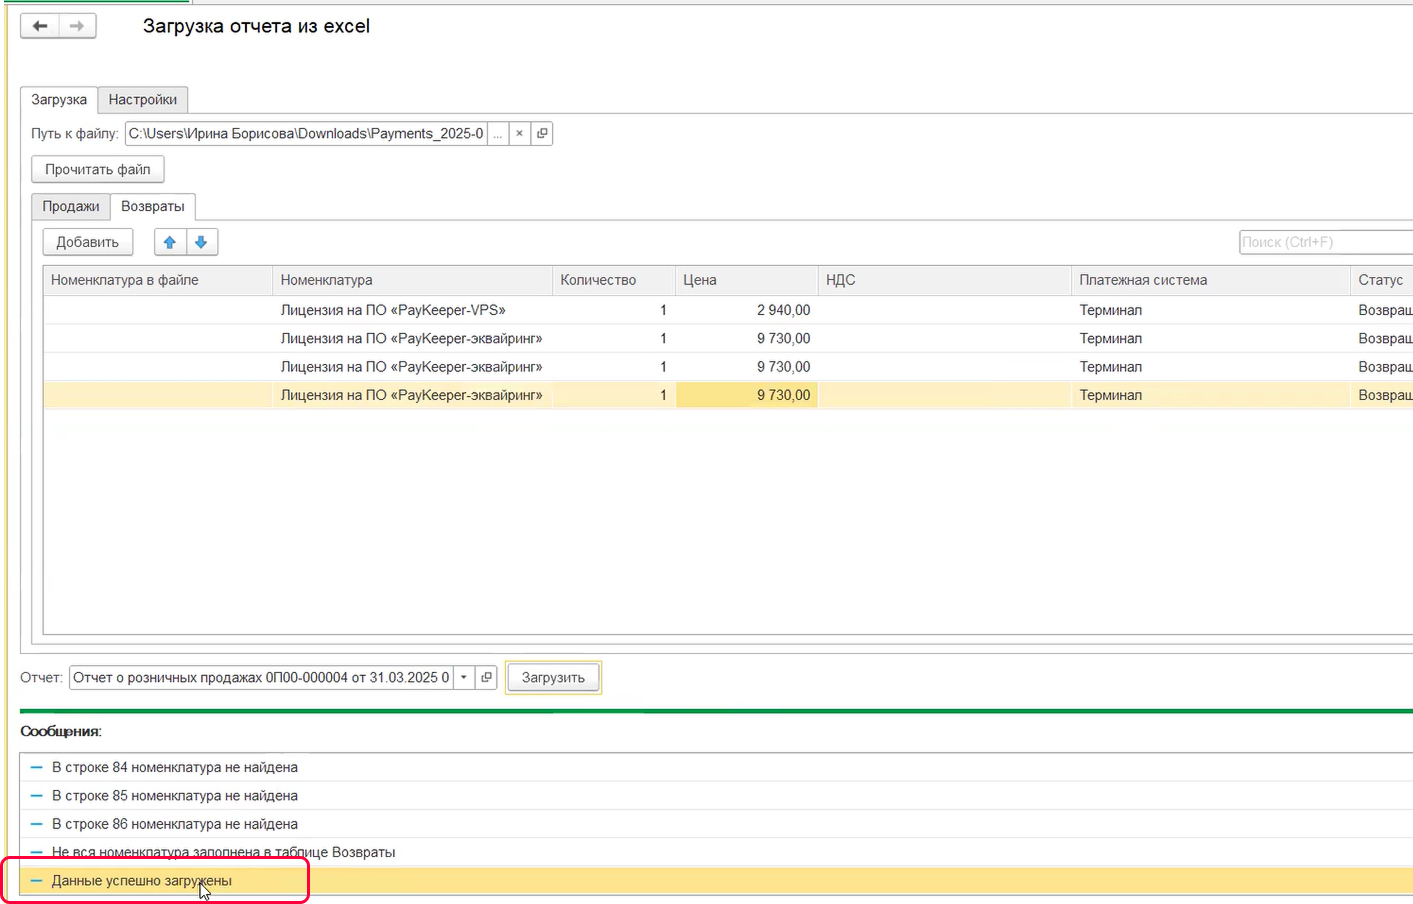
Task: Clear the file path with the x icon
Action: pyautogui.click(x=519, y=134)
